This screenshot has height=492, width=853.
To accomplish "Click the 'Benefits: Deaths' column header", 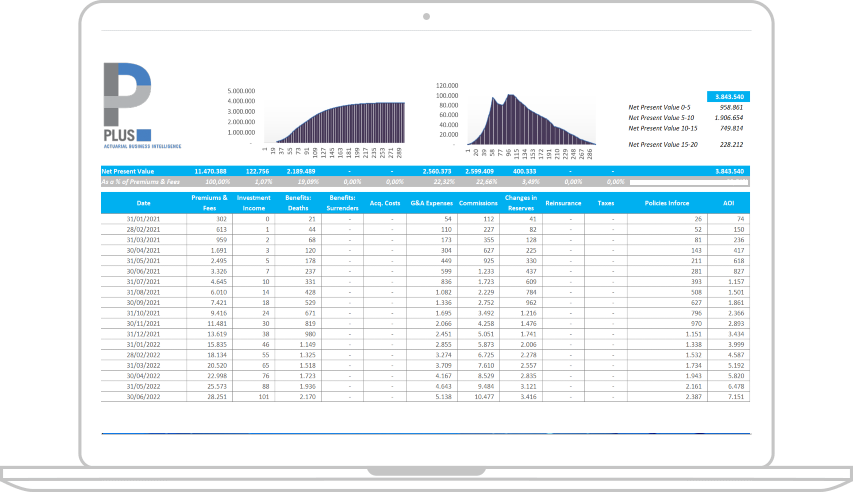I will click(x=298, y=203).
